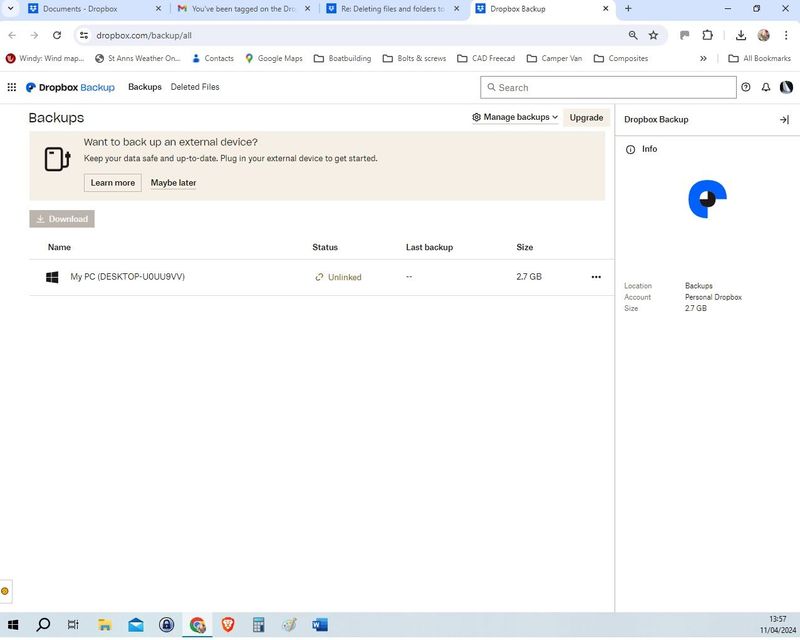This screenshot has height=640, width=800.
Task: Expand the tab search chevron
Action: 10,8
